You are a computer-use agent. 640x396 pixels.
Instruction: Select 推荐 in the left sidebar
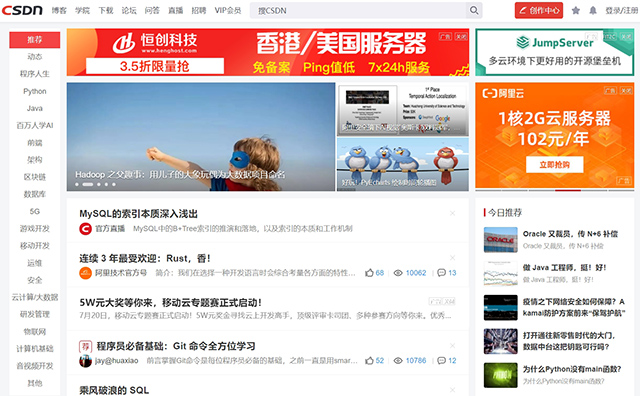point(35,40)
